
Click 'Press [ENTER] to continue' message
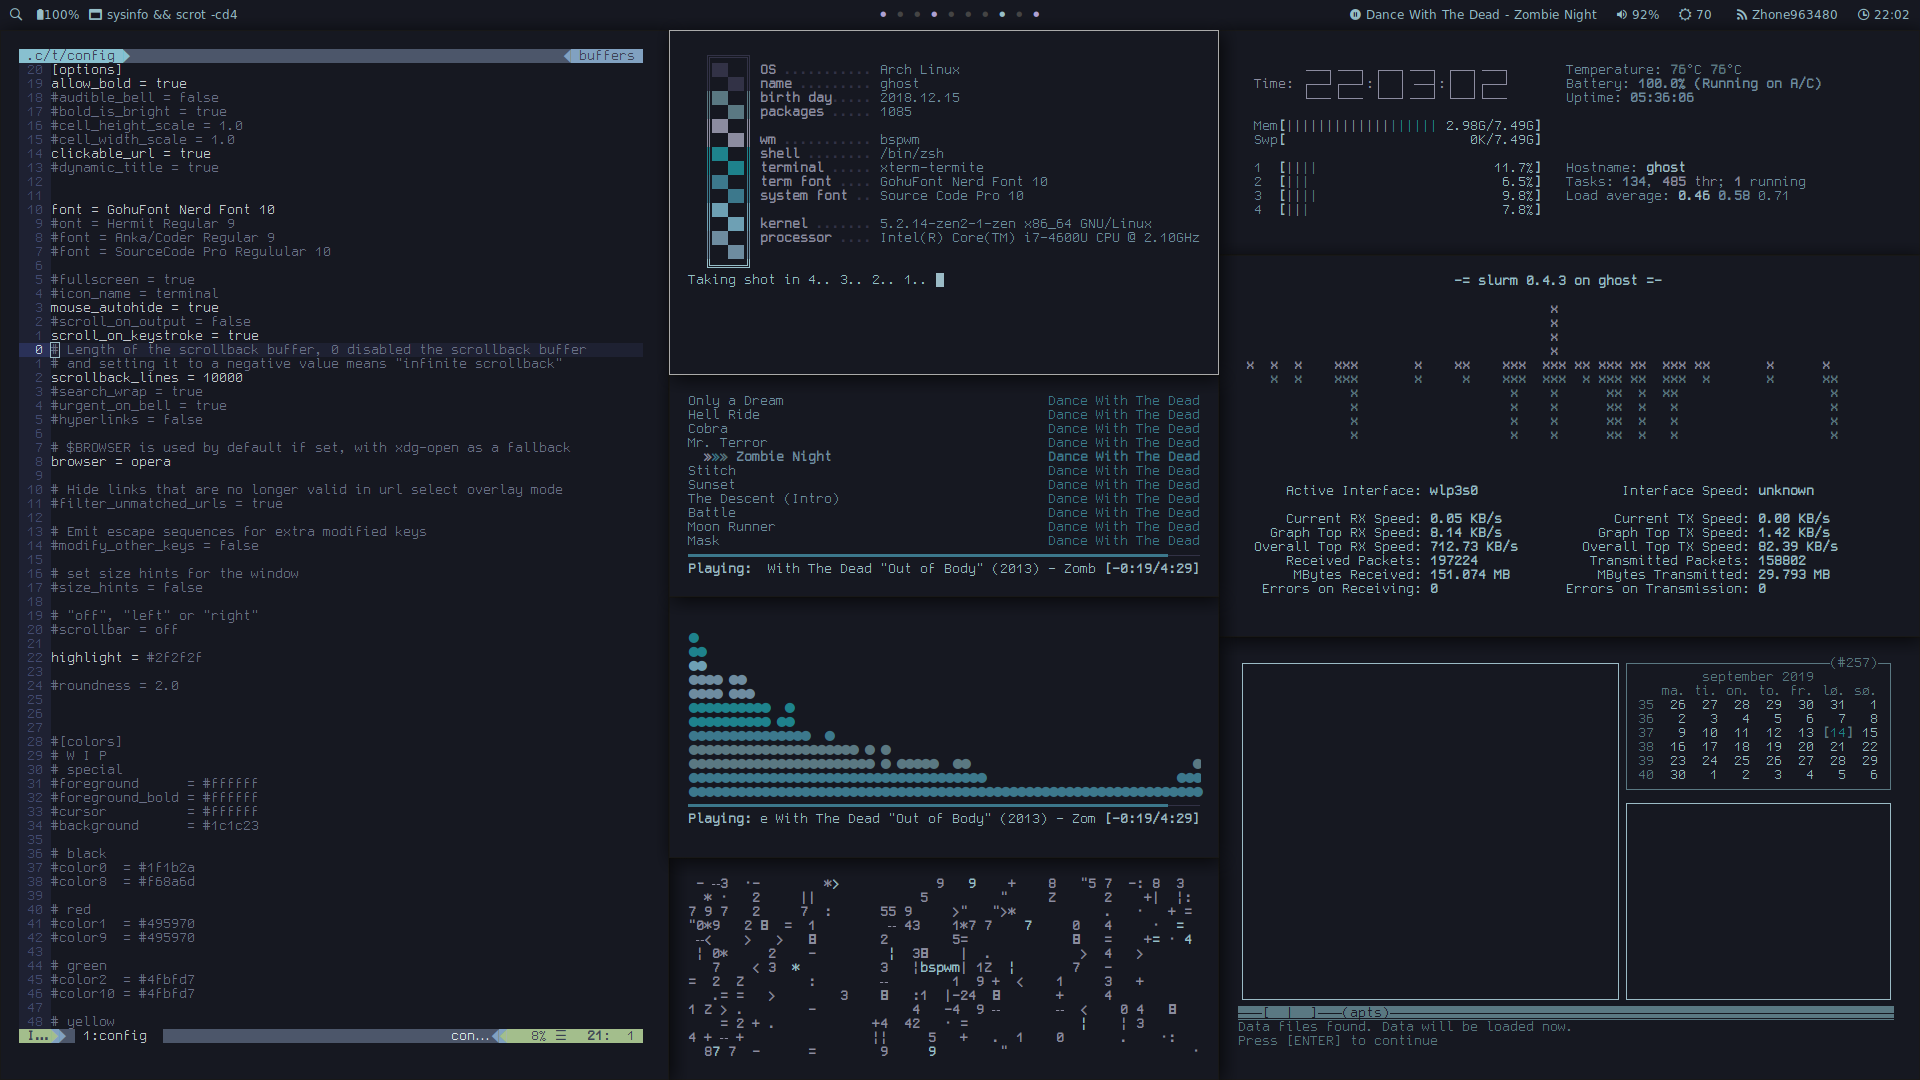pos(1337,1041)
